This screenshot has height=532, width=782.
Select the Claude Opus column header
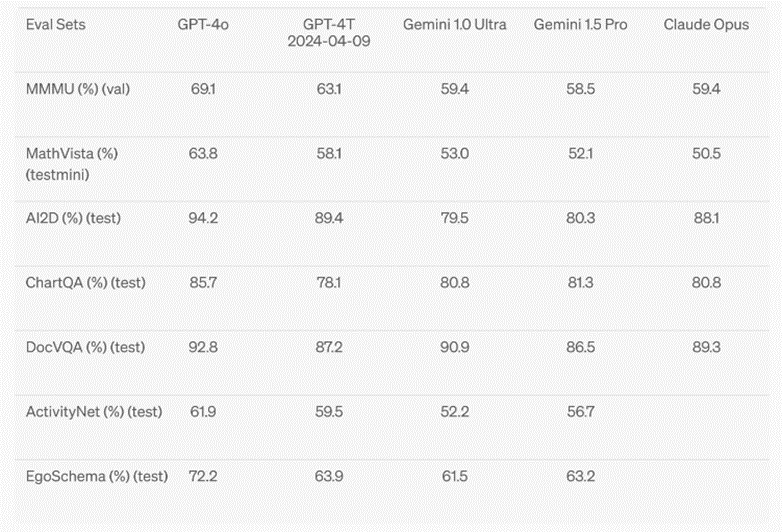click(x=705, y=24)
